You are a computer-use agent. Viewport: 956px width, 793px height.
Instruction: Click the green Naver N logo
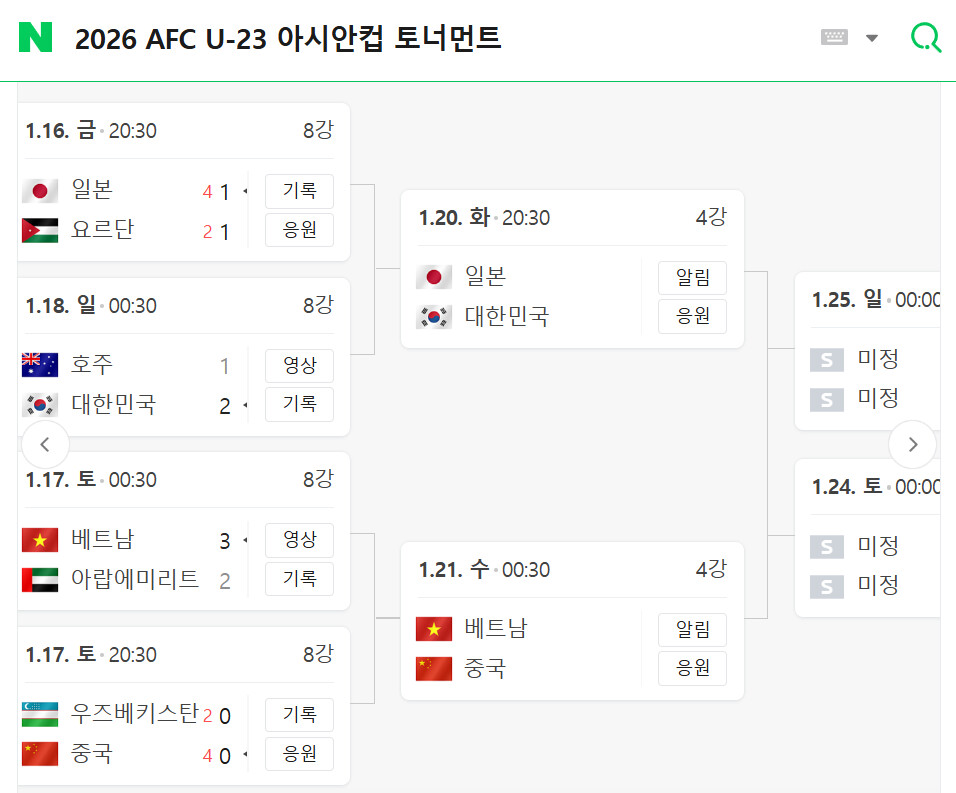tap(35, 37)
